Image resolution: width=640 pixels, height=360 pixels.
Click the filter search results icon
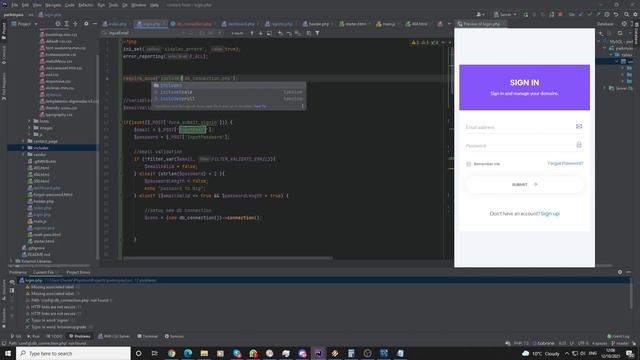pos(317,33)
